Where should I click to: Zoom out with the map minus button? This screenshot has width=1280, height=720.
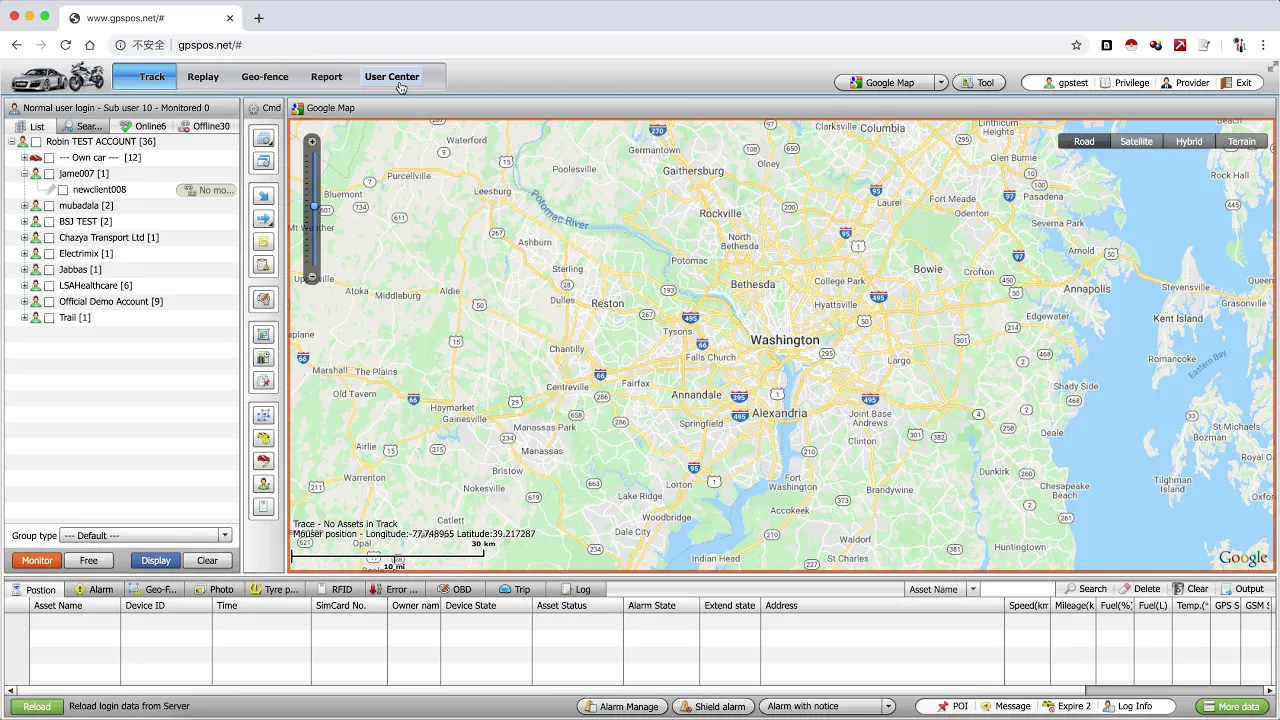point(312,277)
